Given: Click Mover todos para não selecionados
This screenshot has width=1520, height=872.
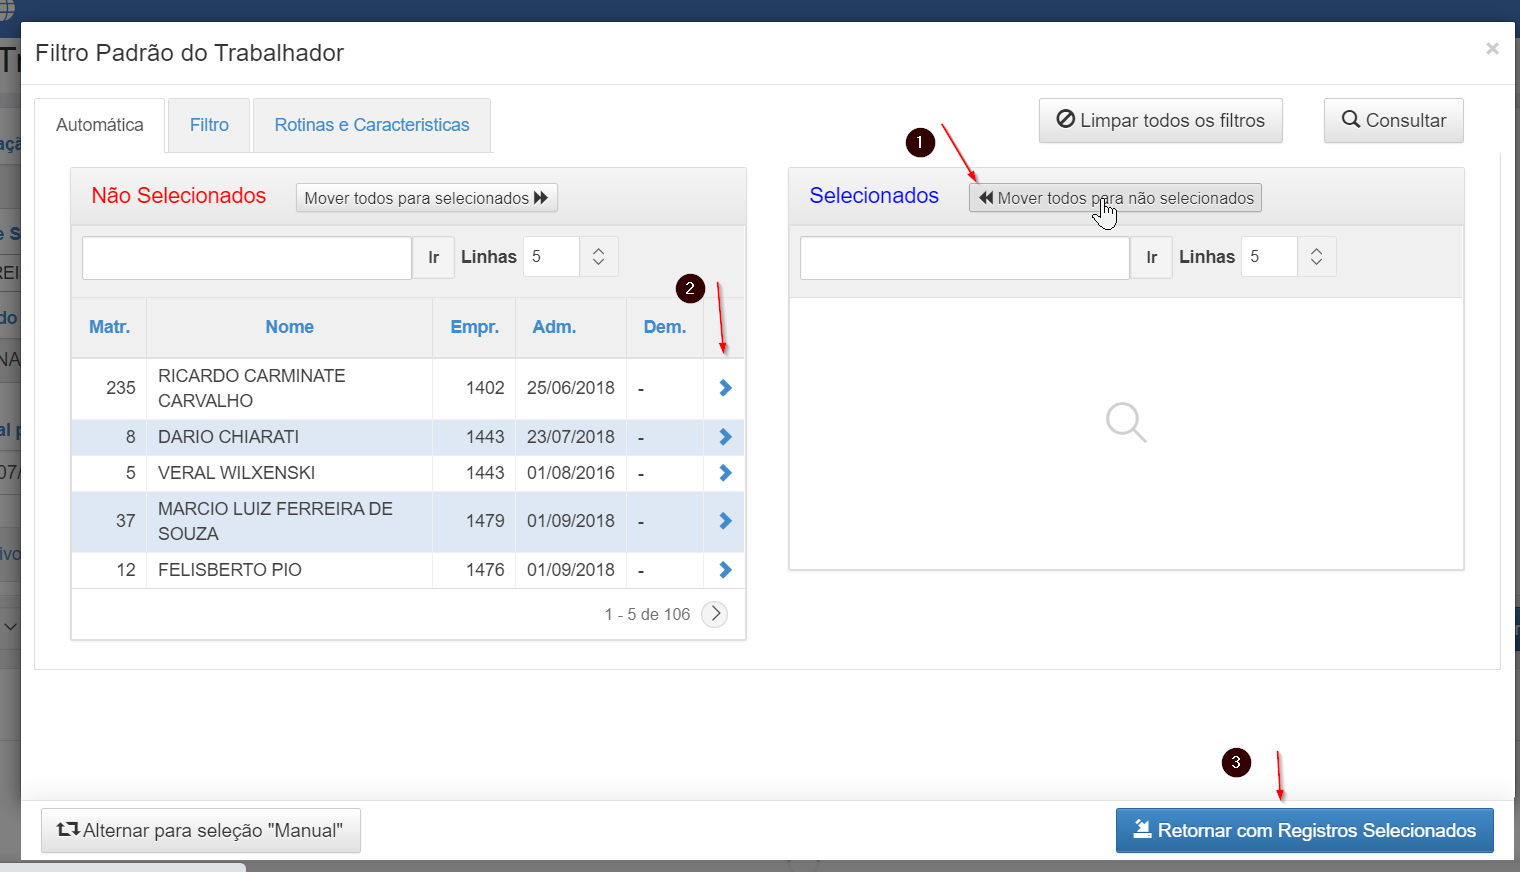Looking at the screenshot, I should click(x=1115, y=198).
